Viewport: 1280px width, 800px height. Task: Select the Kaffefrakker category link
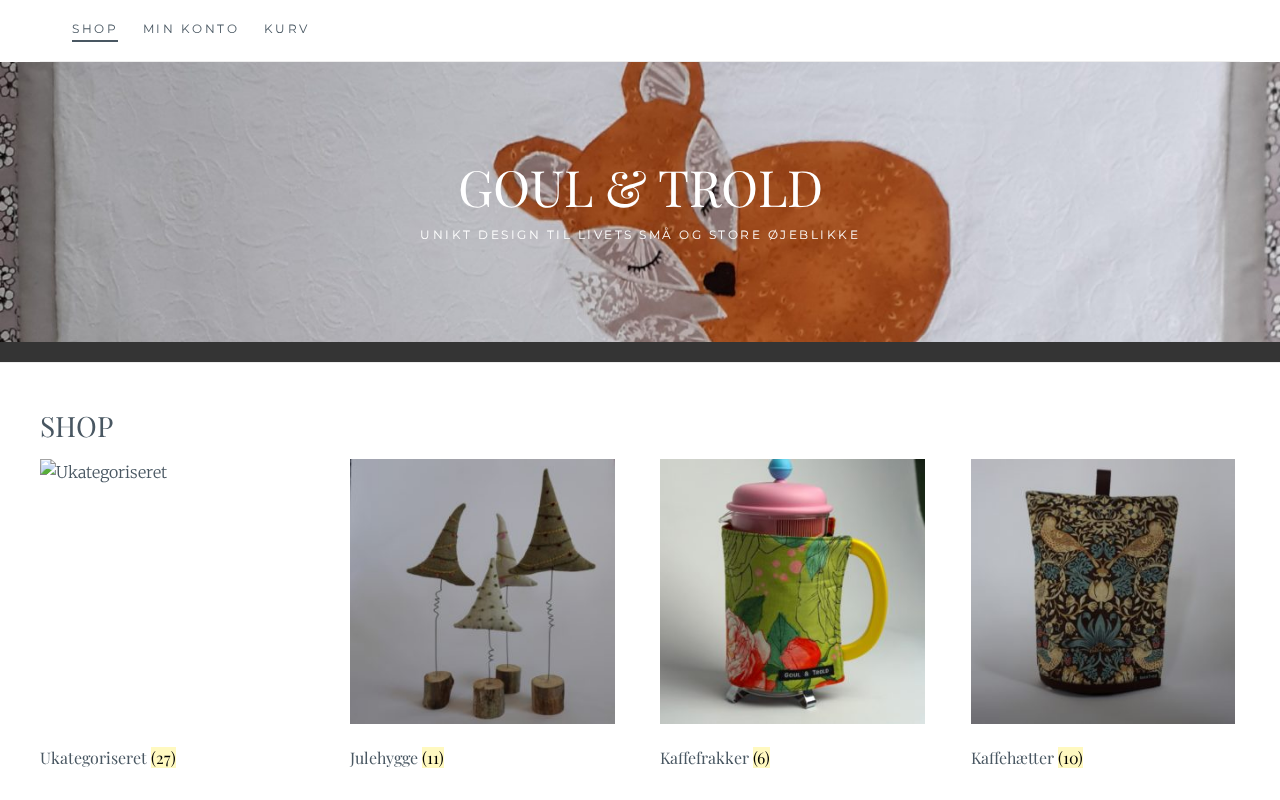pyautogui.click(x=704, y=758)
